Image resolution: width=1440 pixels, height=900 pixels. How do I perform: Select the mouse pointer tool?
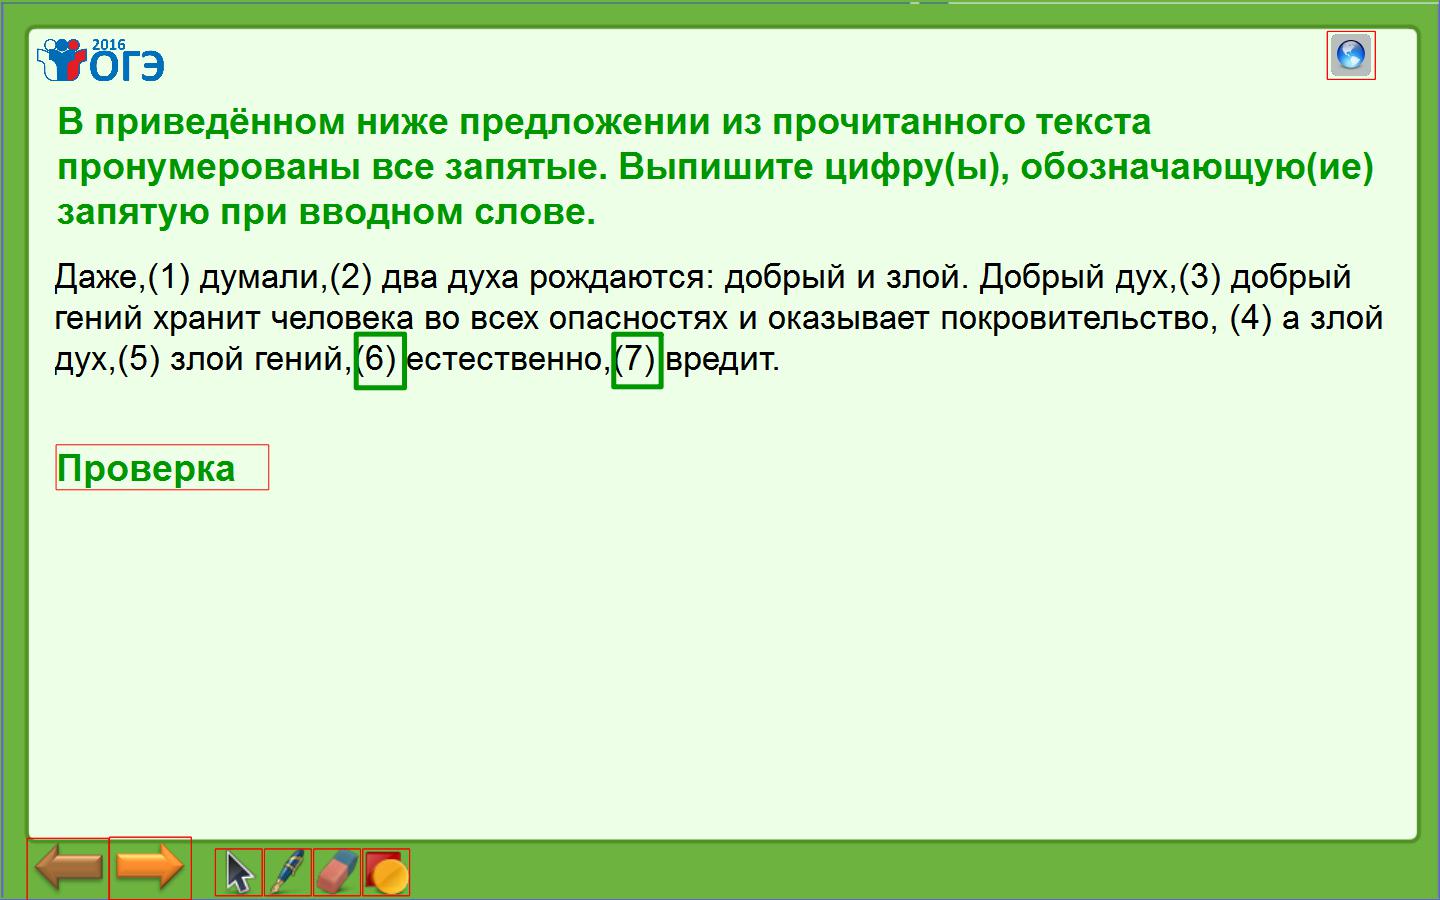pos(239,873)
